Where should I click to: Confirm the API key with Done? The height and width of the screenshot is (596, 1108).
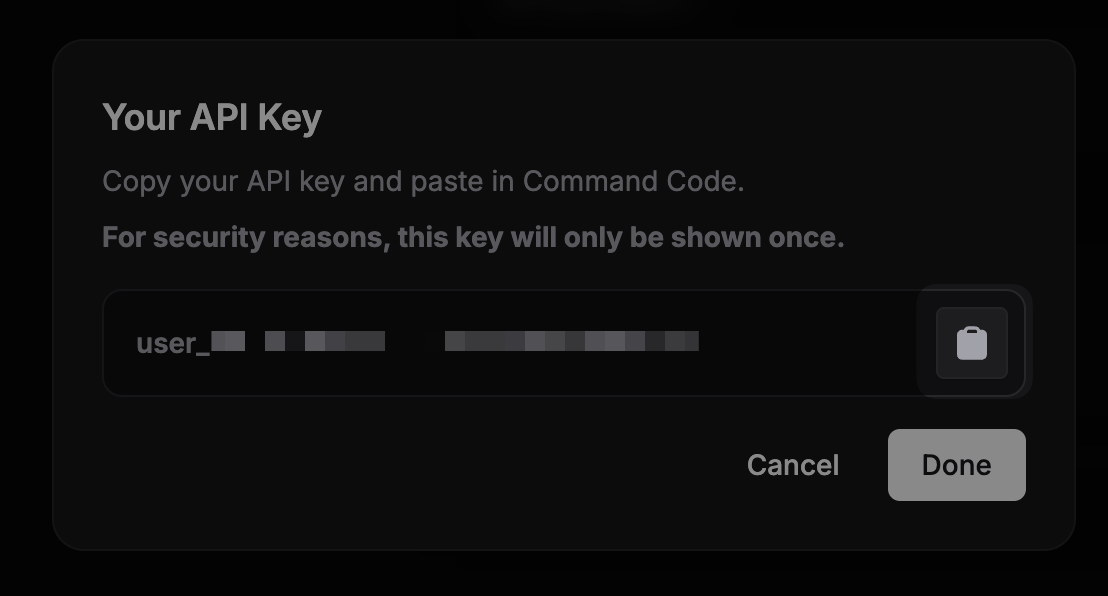point(955,464)
